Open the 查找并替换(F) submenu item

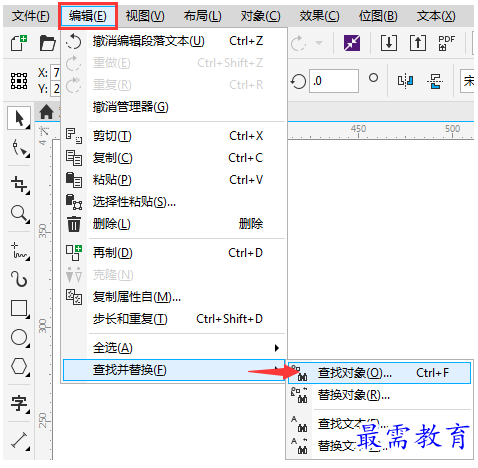[174, 370]
